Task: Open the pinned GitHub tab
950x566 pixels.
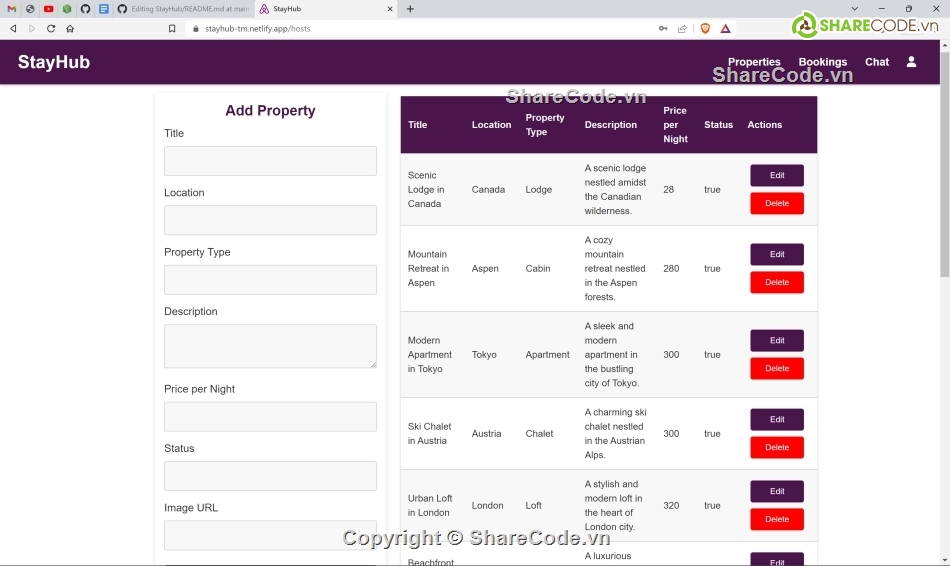Action: tap(85, 9)
